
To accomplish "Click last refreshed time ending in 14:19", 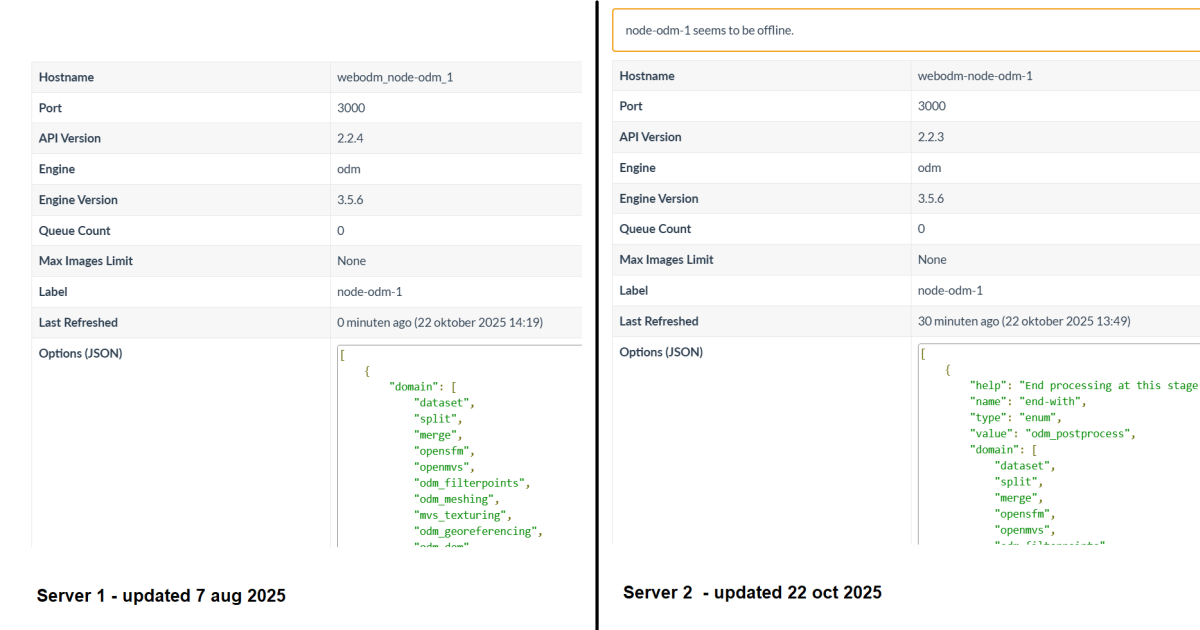I will (440, 323).
